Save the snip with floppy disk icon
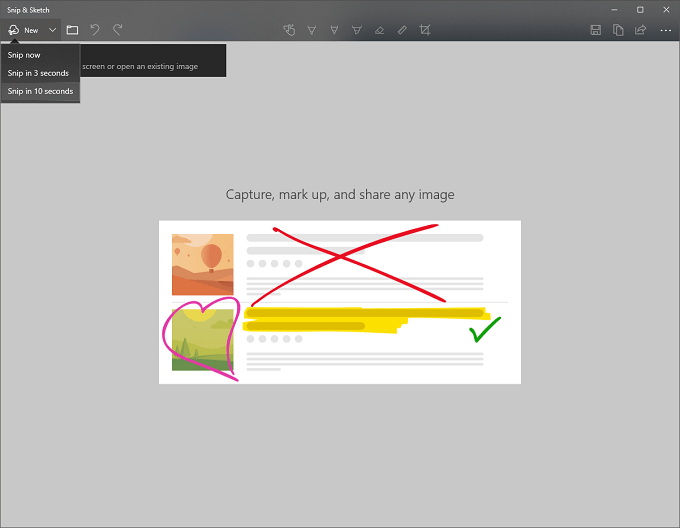Screen dimensions: 680x528 [x=595, y=30]
